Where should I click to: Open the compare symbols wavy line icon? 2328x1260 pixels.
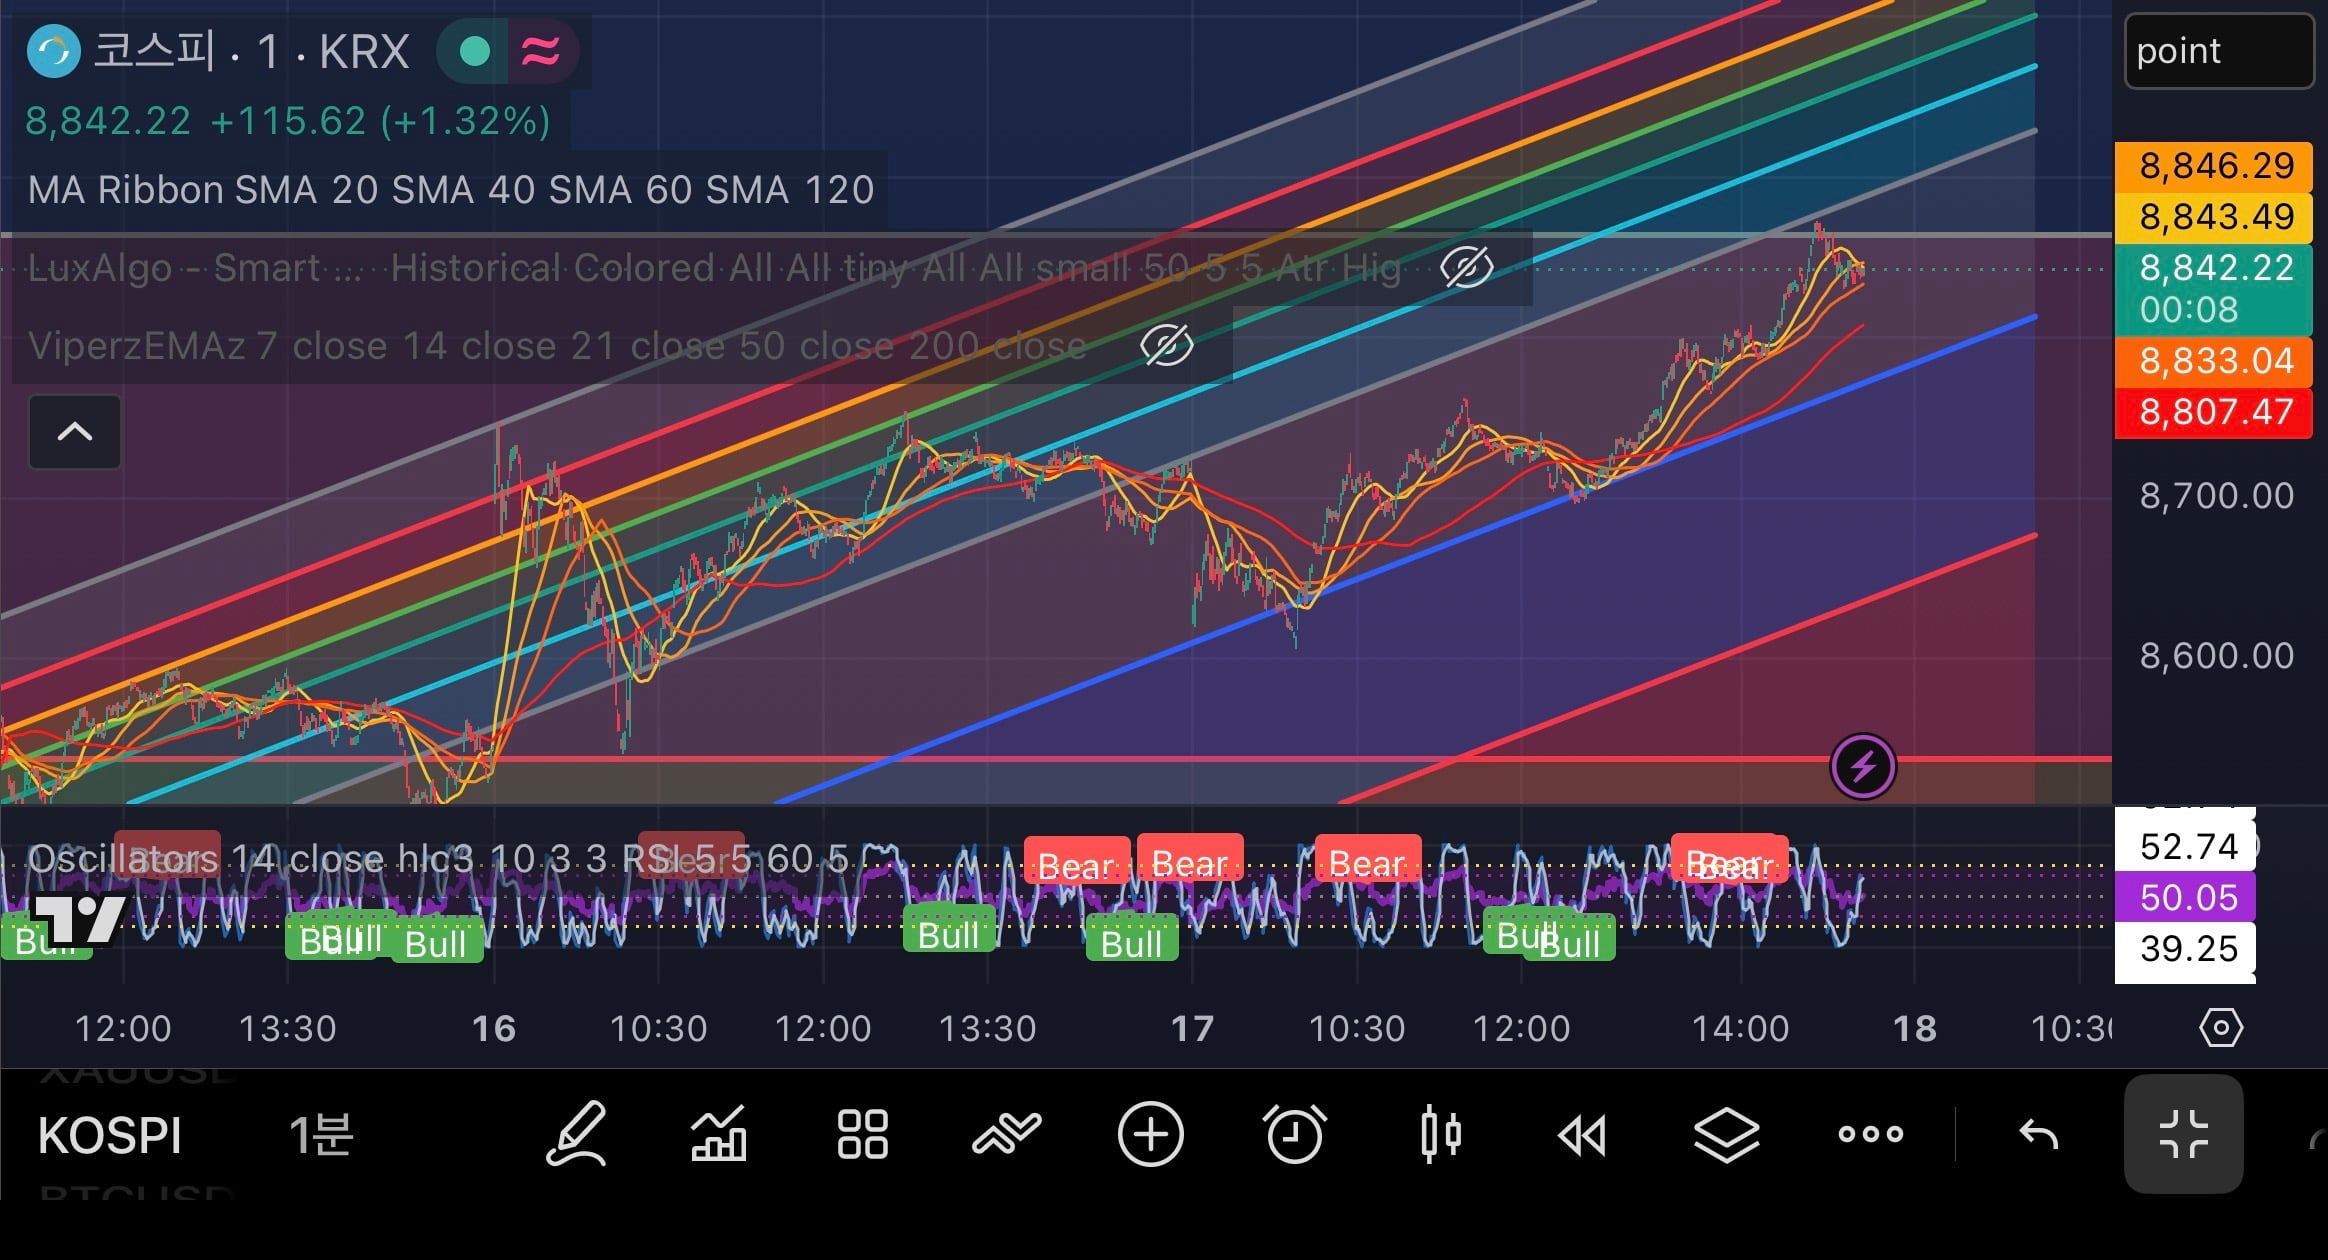pyautogui.click(x=1006, y=1134)
